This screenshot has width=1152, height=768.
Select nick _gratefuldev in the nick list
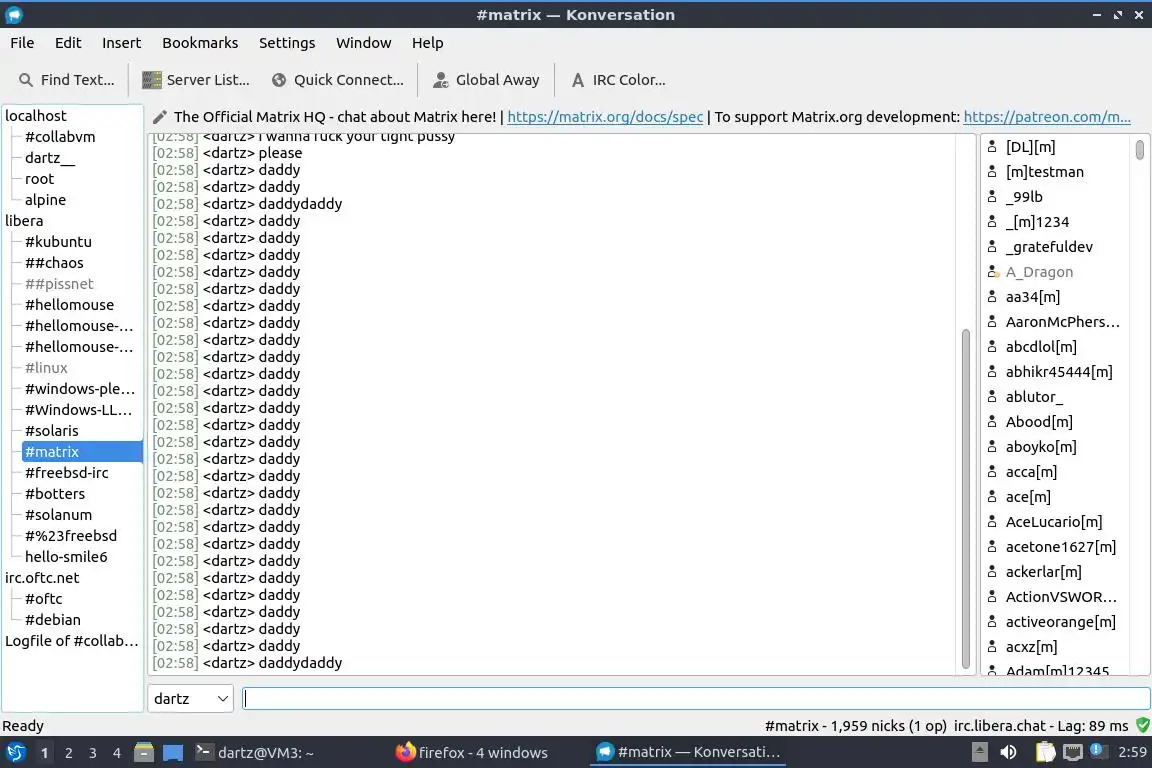1049,247
